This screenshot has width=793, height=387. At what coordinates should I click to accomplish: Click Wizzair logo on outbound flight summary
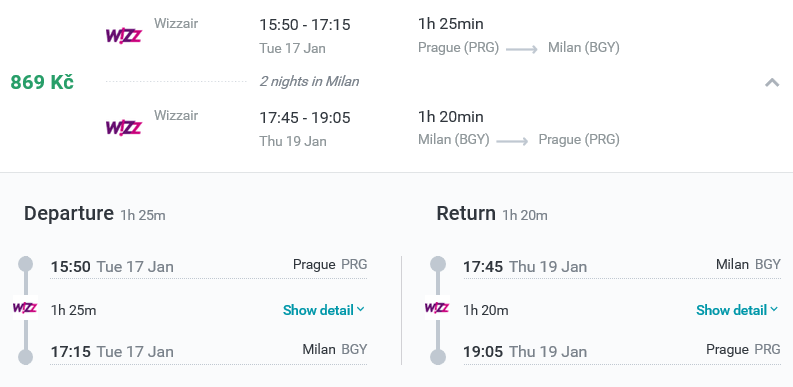point(123,36)
